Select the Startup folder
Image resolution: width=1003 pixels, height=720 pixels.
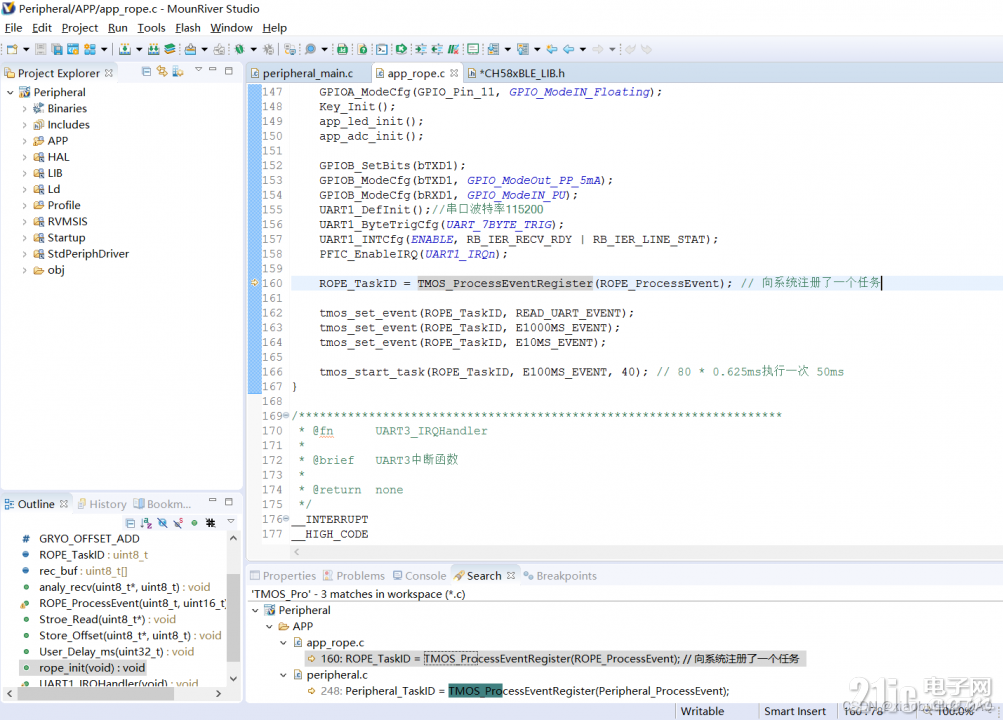66,238
